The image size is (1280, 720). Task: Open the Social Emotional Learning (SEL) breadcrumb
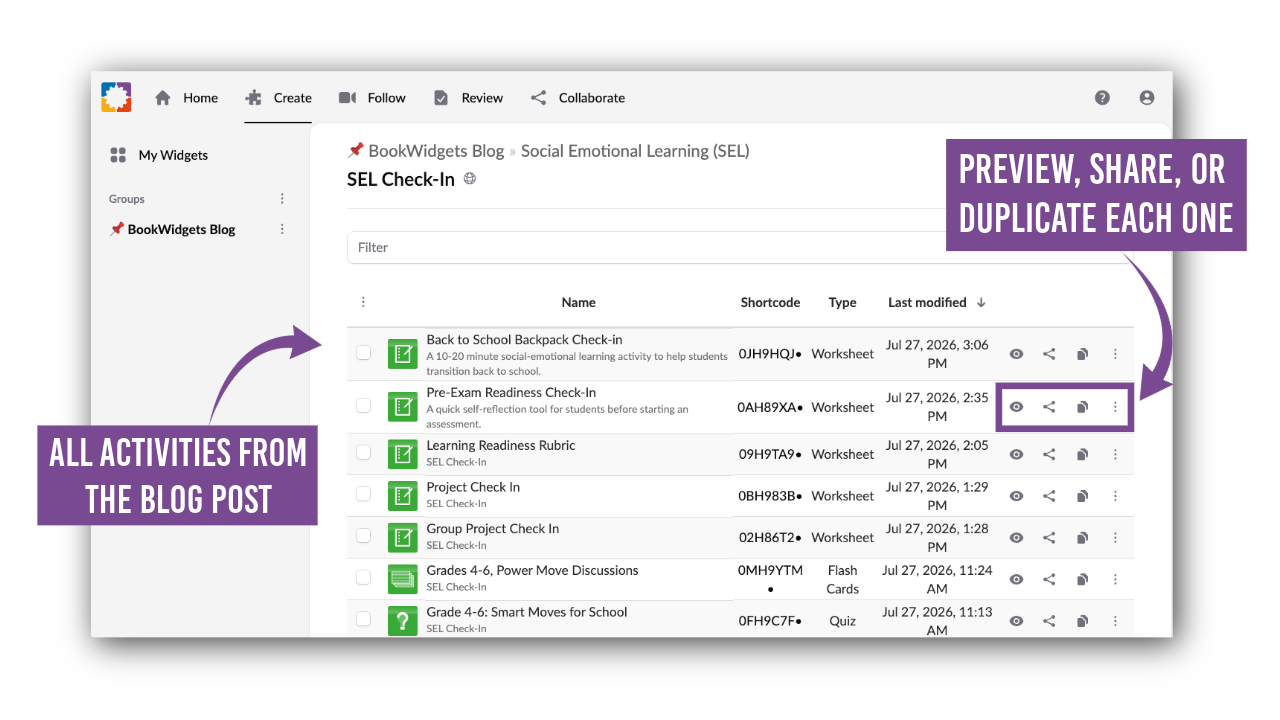click(635, 151)
